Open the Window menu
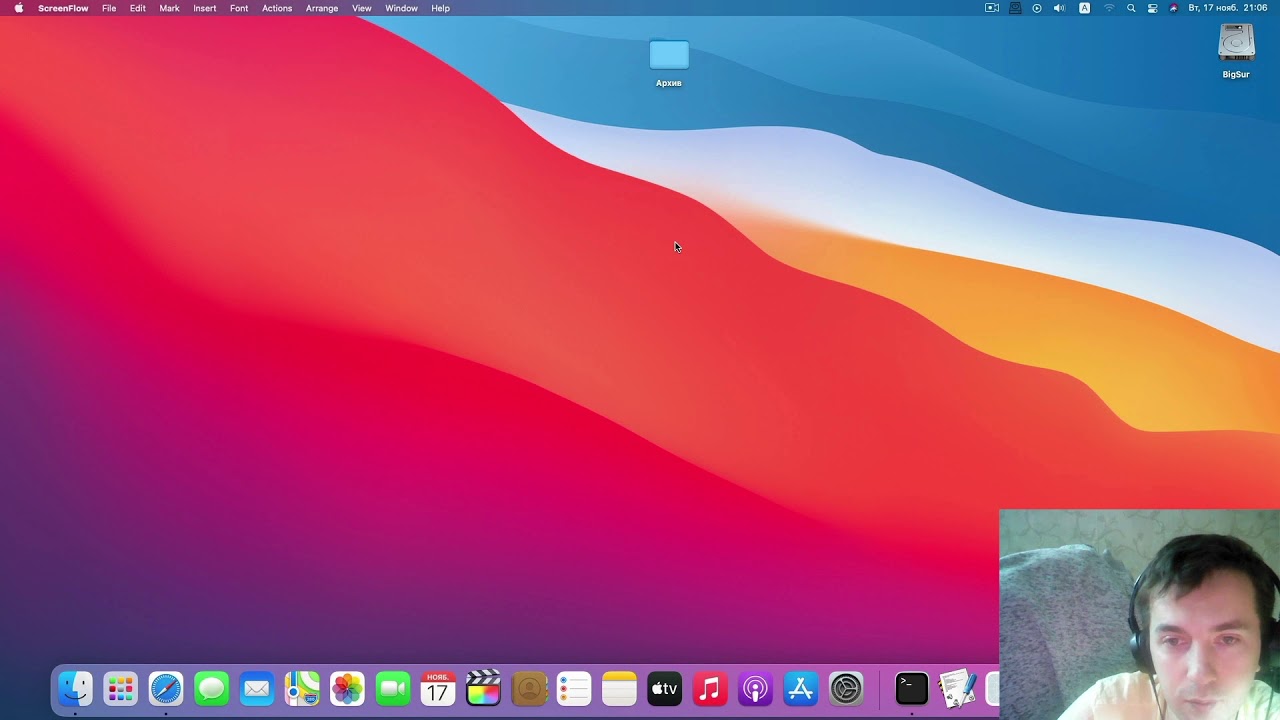 point(402,8)
